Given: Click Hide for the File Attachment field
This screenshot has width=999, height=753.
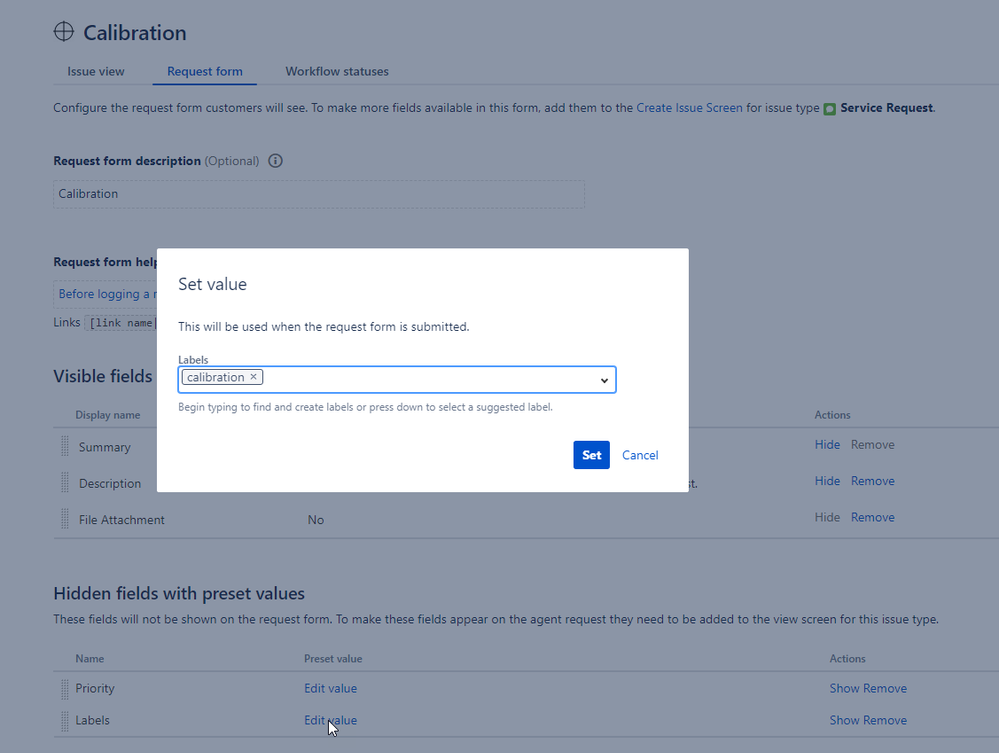Looking at the screenshot, I should 827,517.
